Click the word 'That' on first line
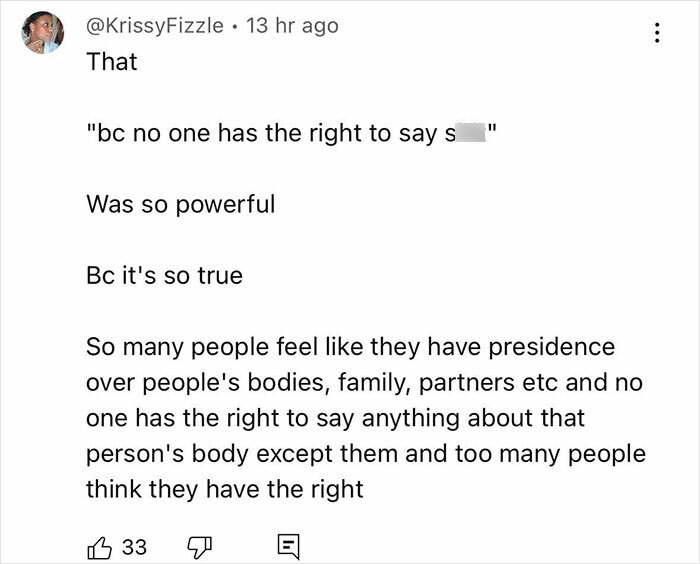Viewport: 700px width, 564px height. point(112,61)
